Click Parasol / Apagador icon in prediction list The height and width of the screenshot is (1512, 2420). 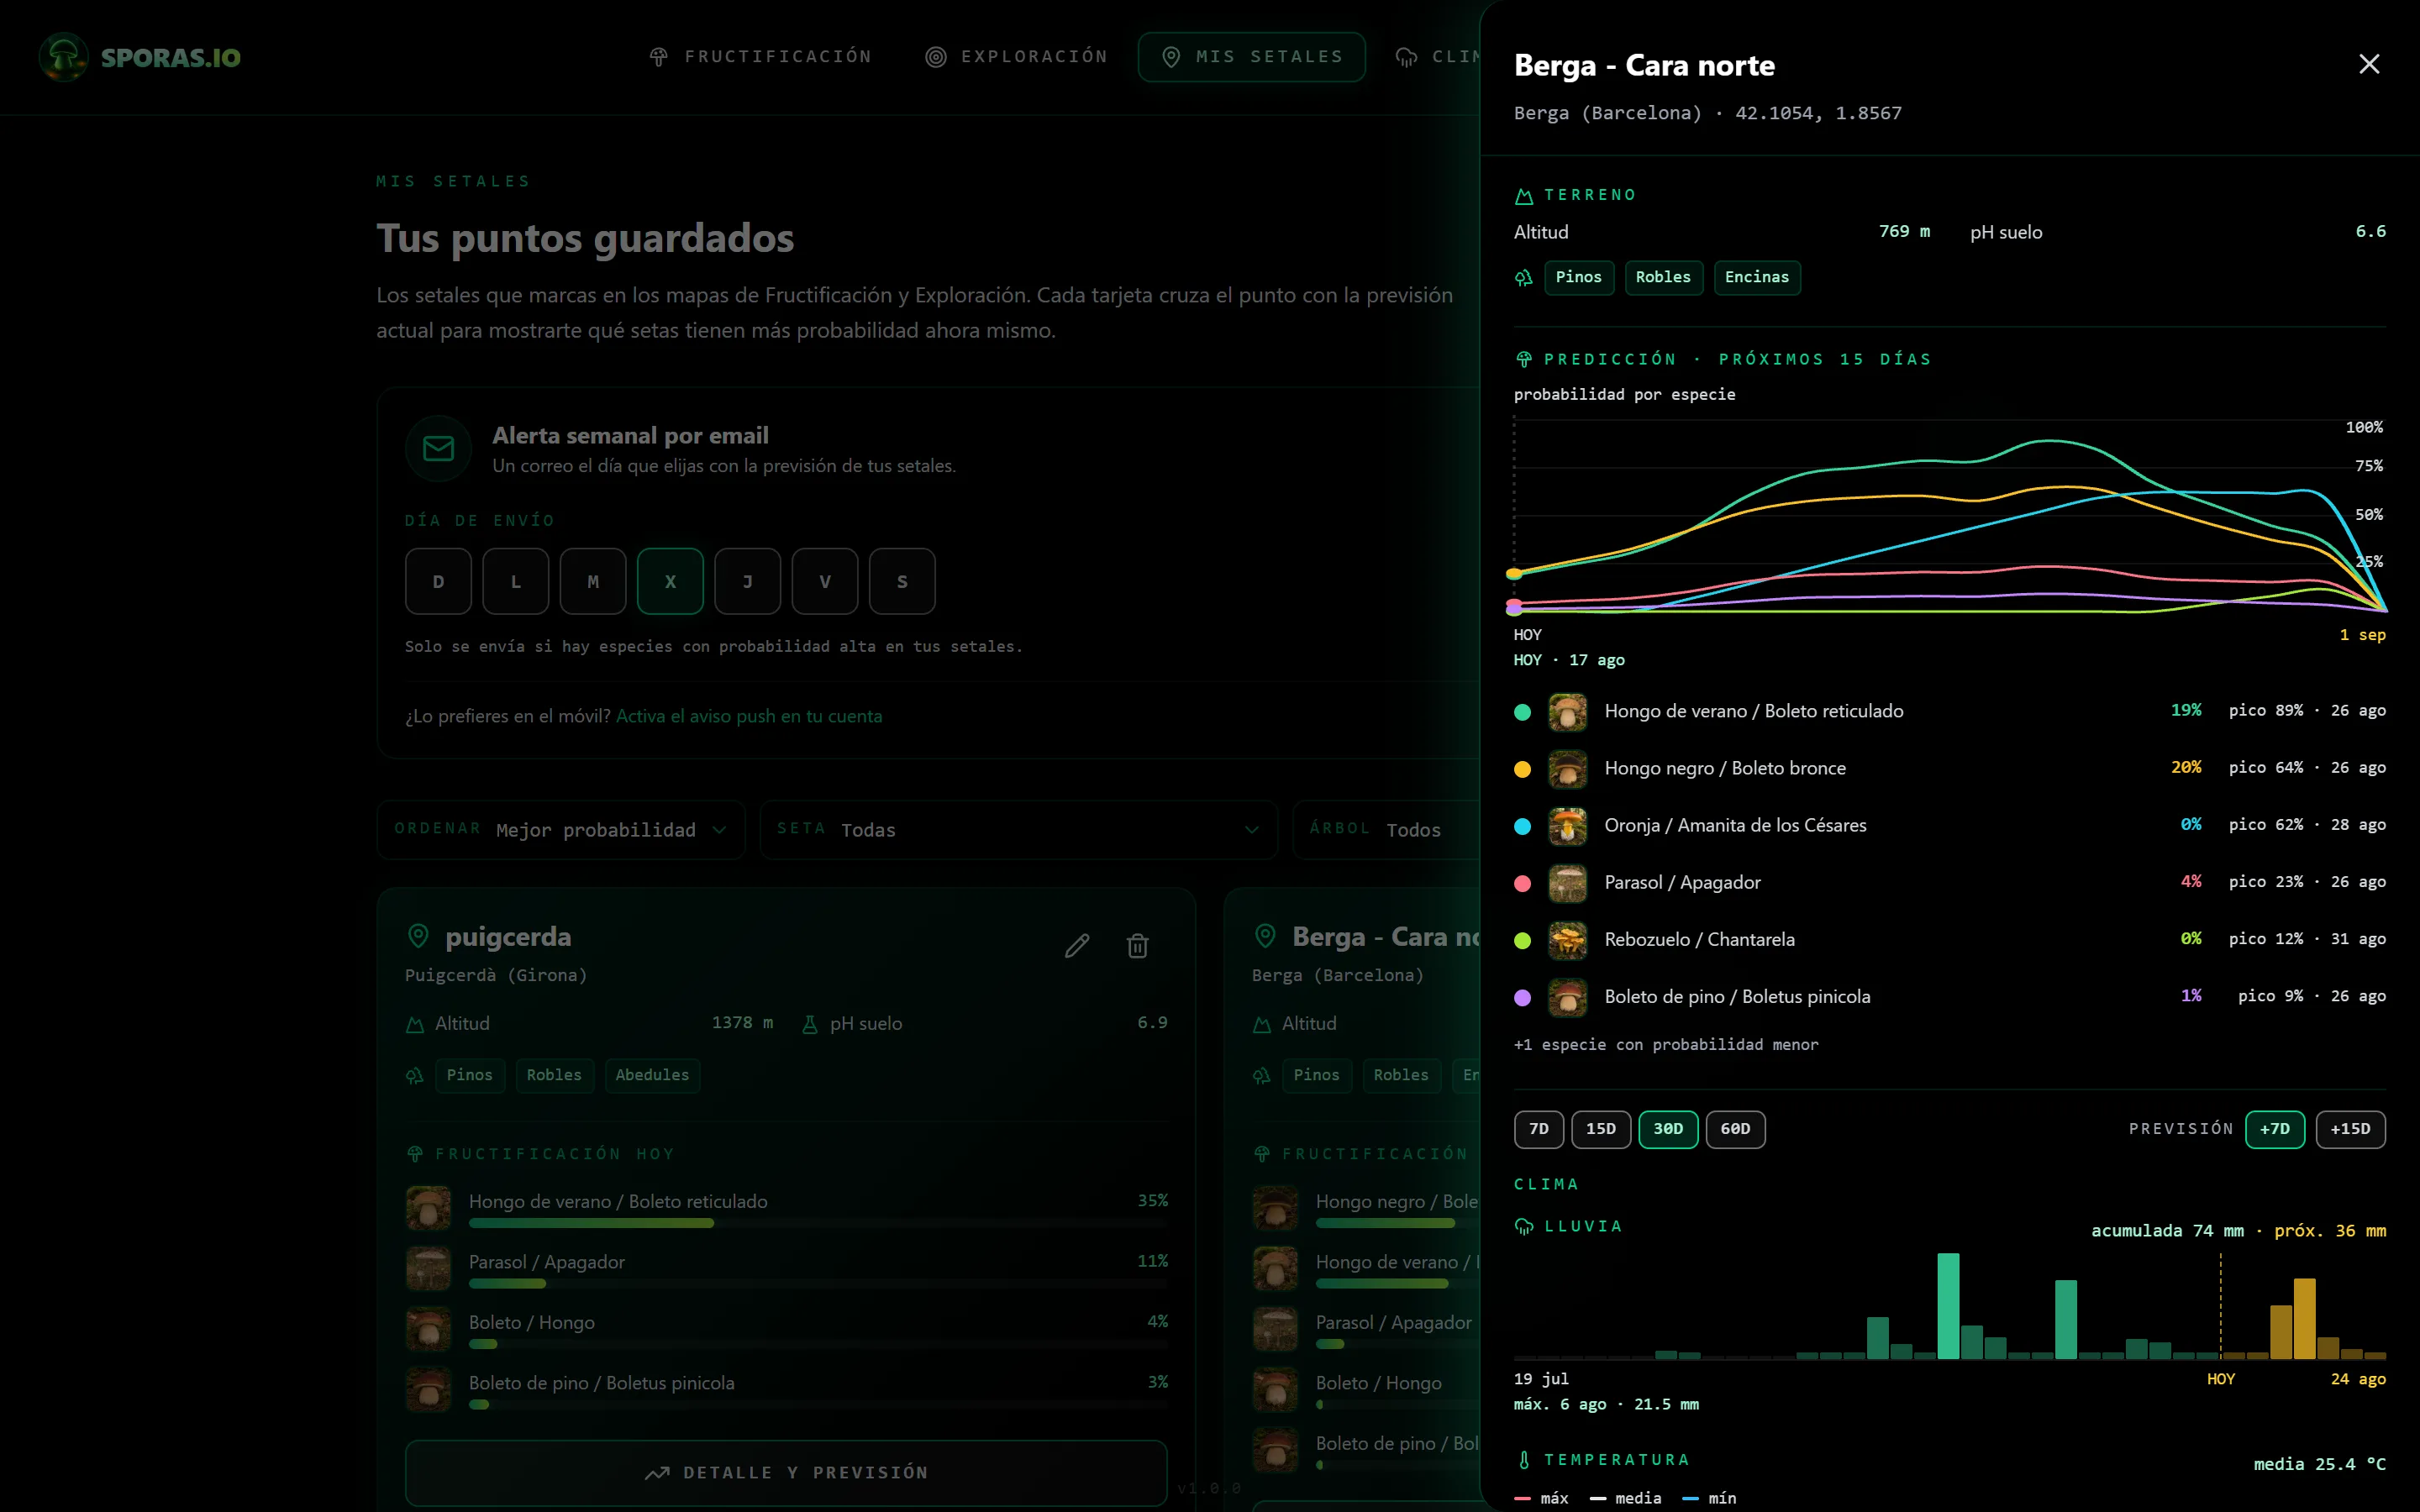coord(1568,883)
